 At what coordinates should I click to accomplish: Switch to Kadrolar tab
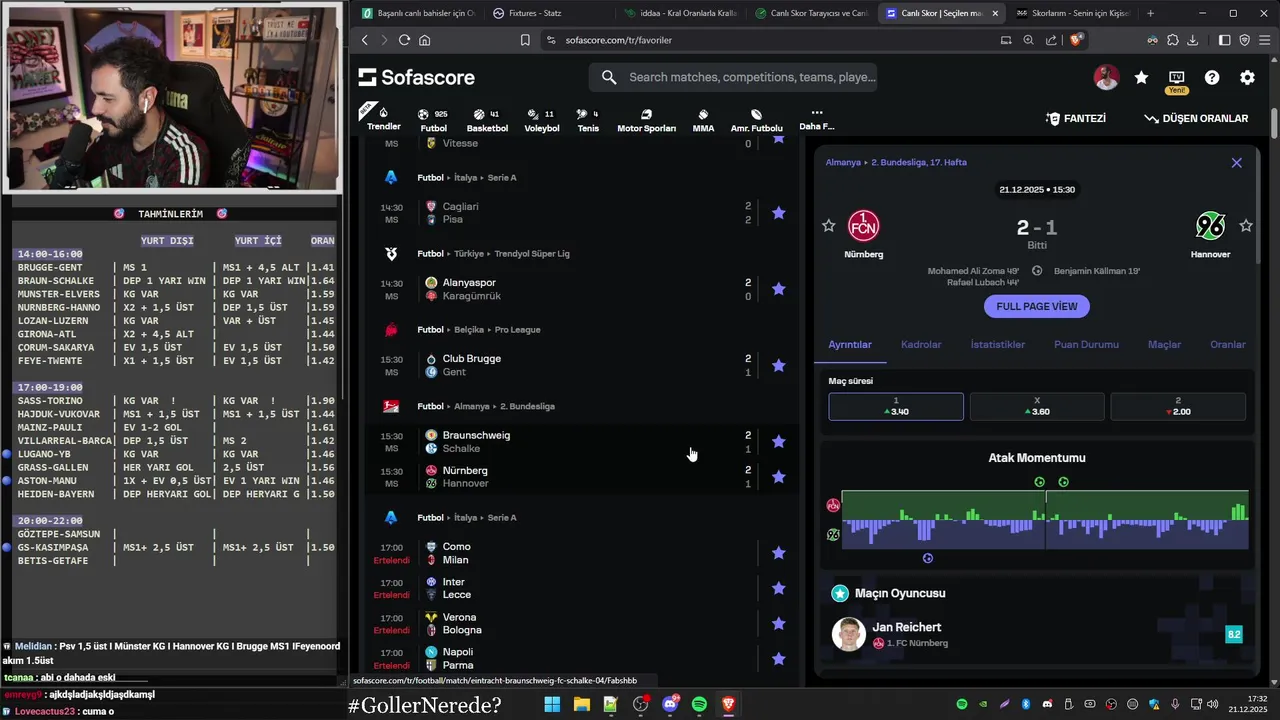point(921,344)
